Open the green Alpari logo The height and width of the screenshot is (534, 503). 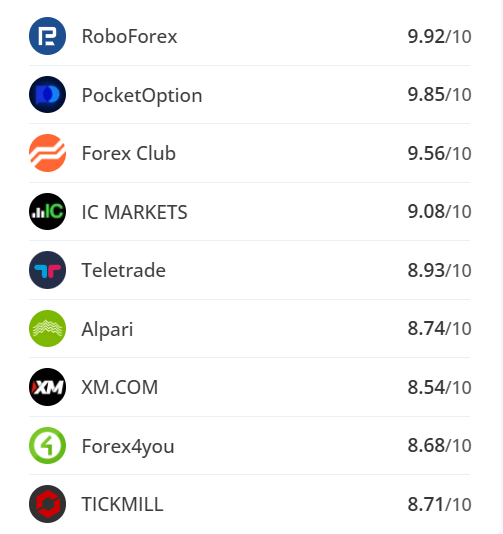[47, 329]
